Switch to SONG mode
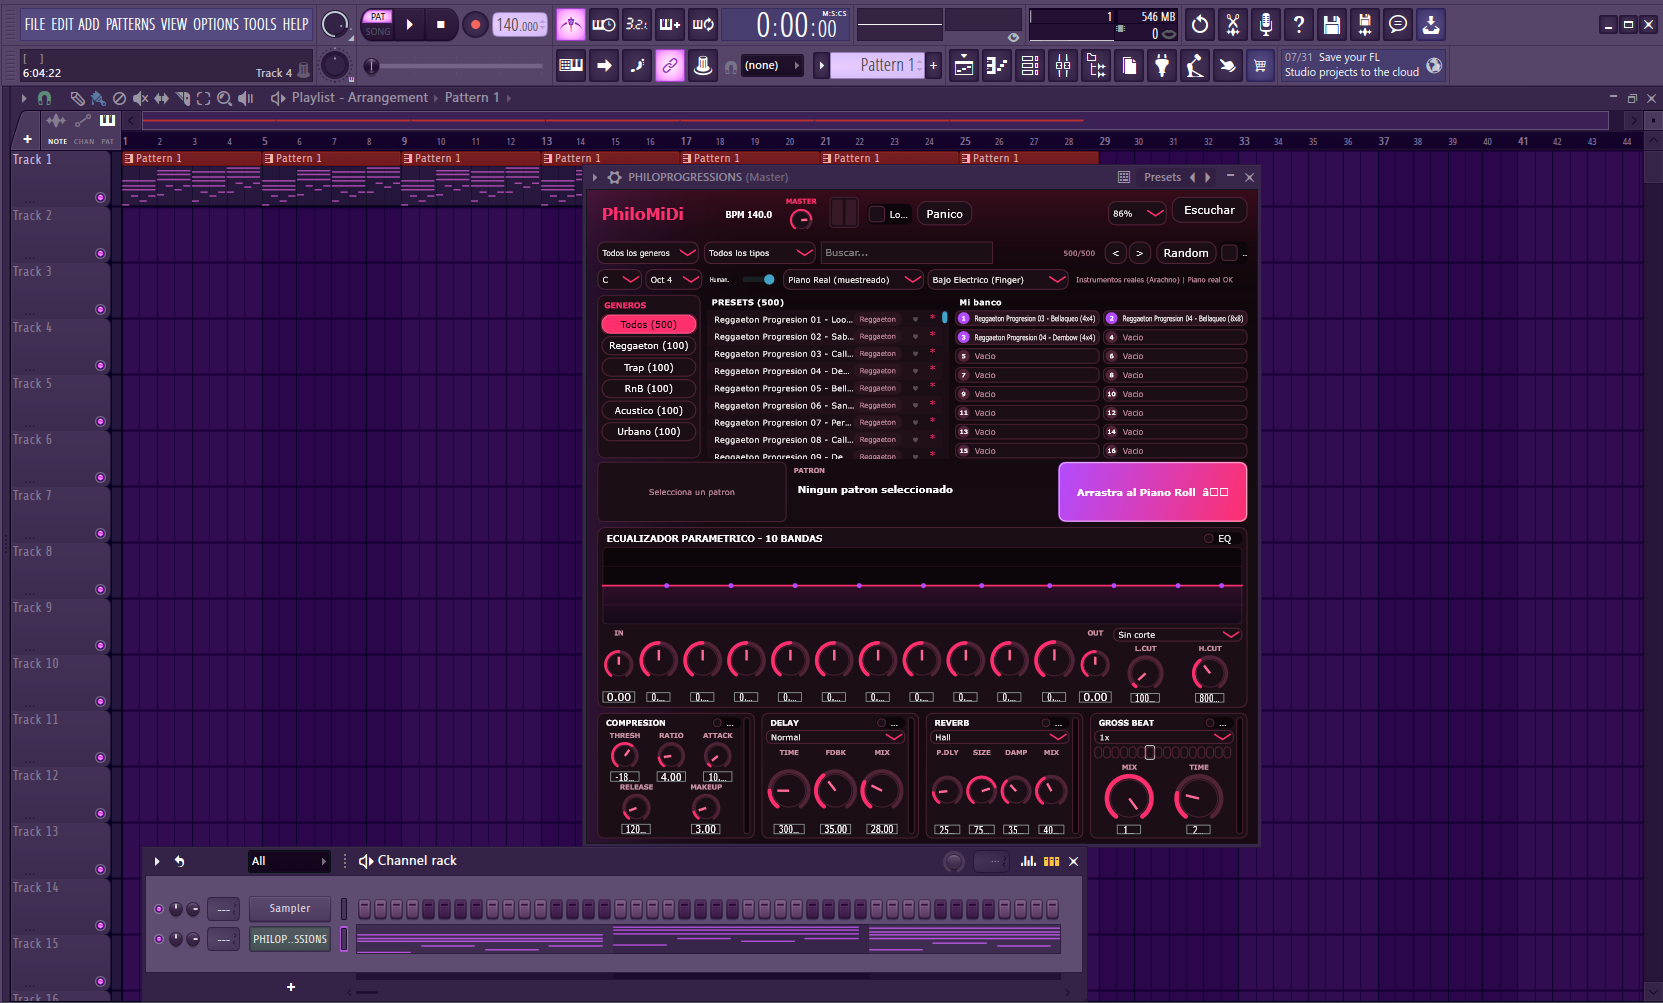The image size is (1663, 1003). (x=378, y=32)
